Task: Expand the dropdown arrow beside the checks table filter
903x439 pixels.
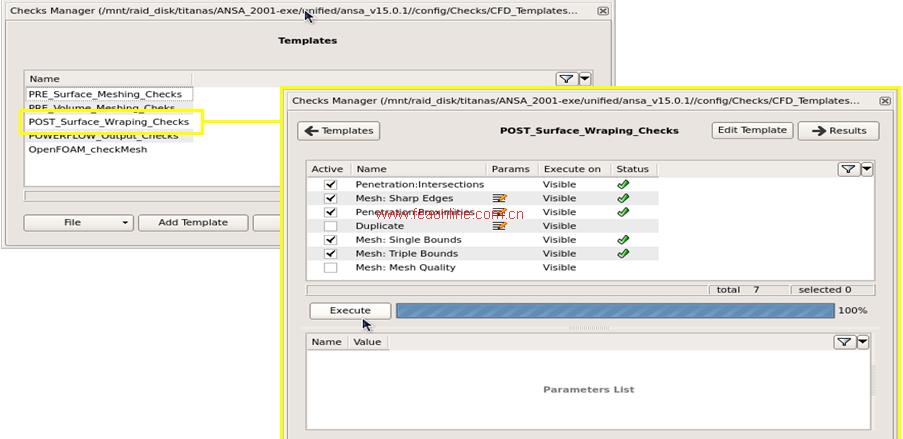Action: pos(867,169)
